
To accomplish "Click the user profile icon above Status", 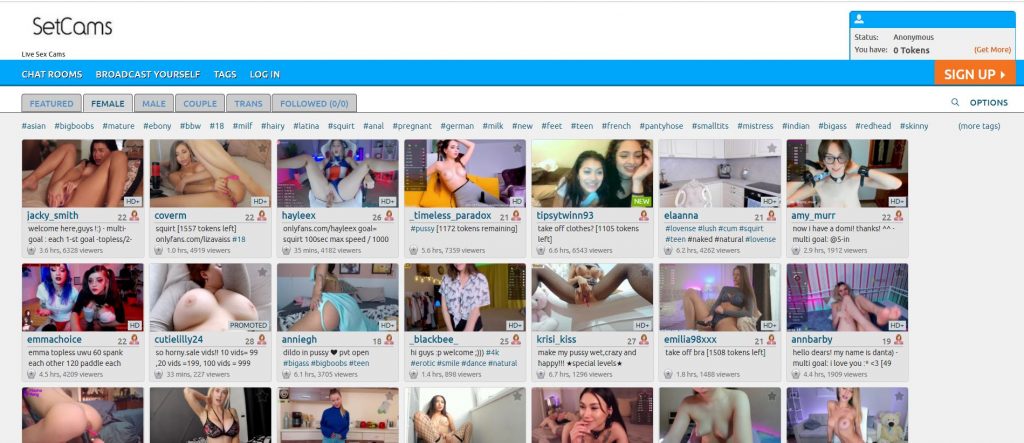I will coord(859,19).
